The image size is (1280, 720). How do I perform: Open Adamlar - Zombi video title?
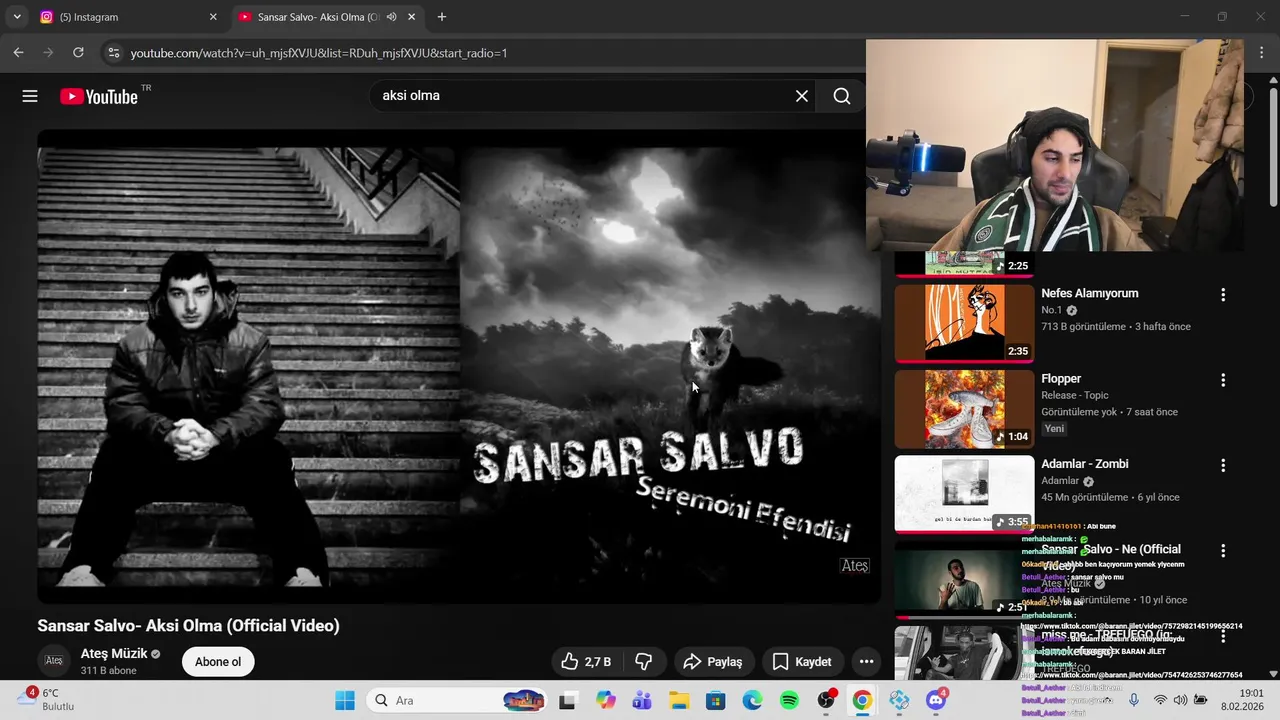pos(1085,463)
